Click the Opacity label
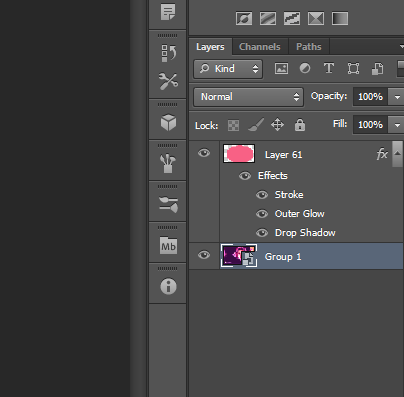Screen dimensions: 404x397 click(x=329, y=96)
